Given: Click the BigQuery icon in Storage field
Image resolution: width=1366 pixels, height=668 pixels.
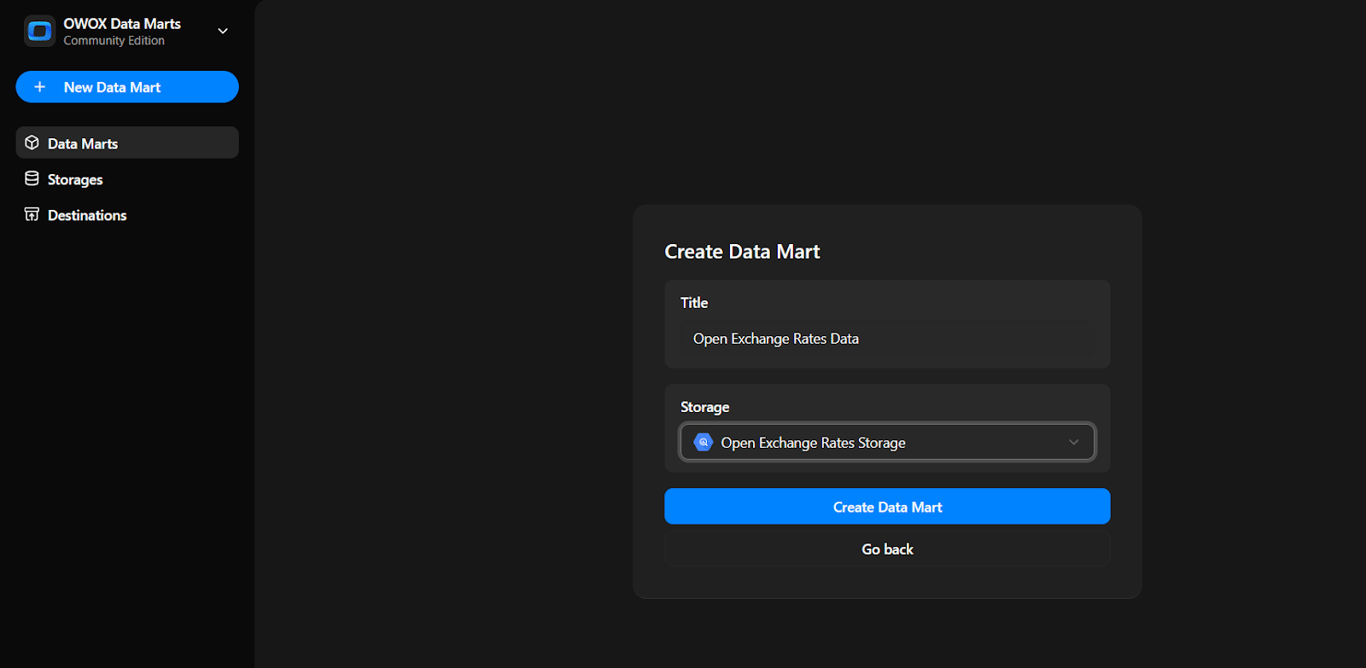Looking at the screenshot, I should [x=703, y=442].
